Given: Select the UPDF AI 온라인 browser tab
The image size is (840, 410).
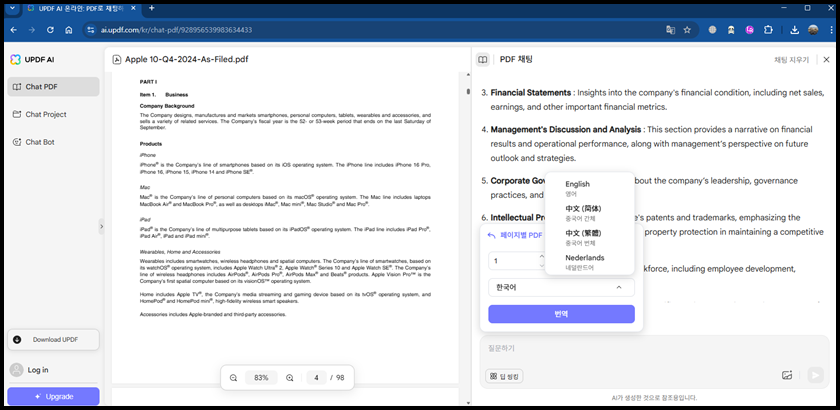Looking at the screenshot, I should 81,9.
